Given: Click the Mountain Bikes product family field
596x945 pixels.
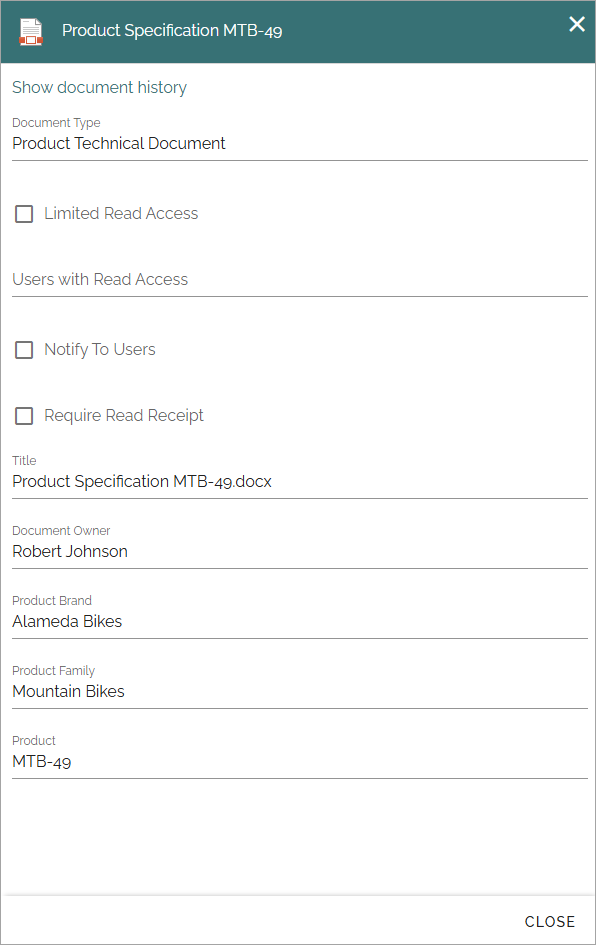Looking at the screenshot, I should [x=300, y=691].
